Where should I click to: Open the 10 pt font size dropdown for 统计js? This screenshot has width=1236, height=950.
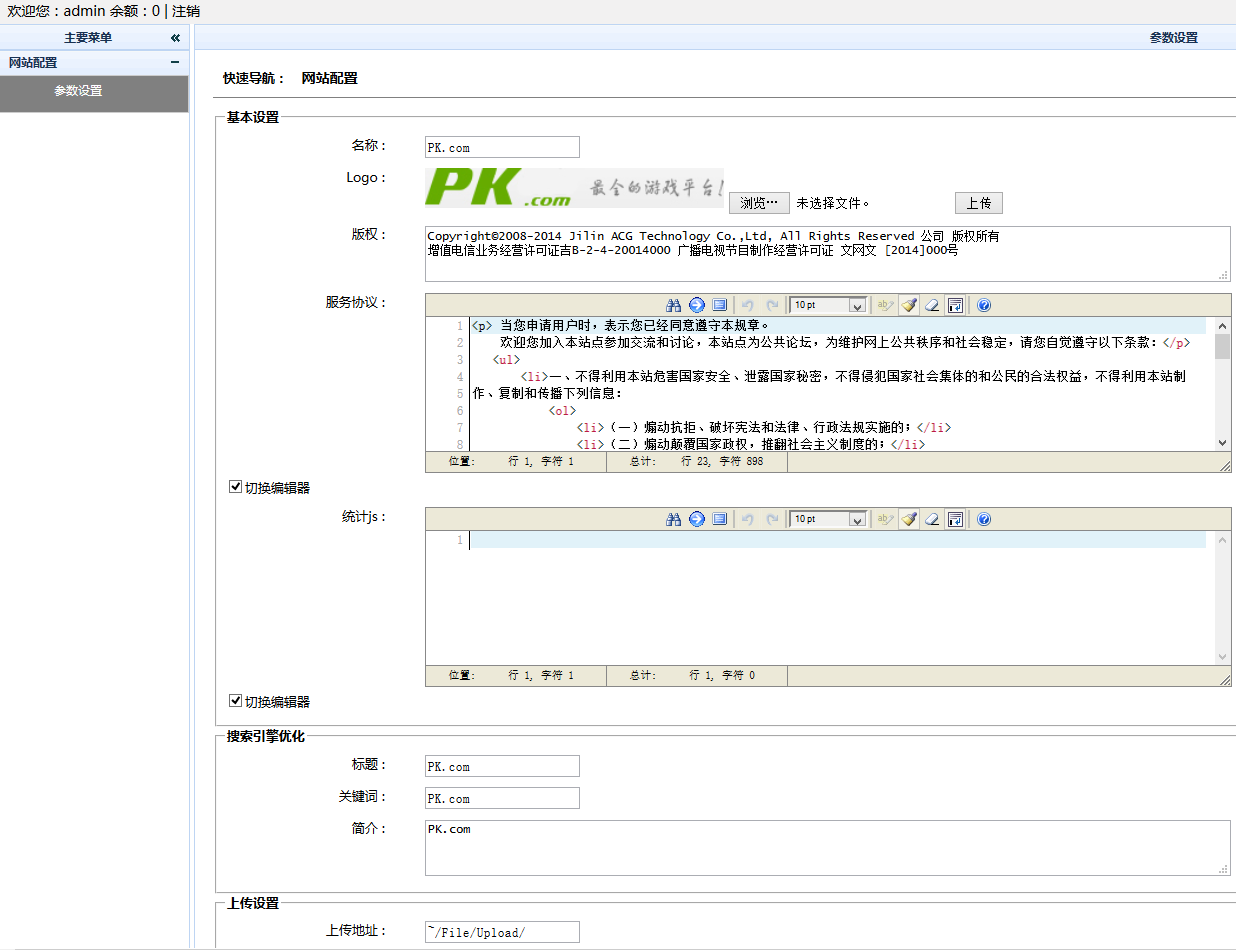tap(828, 519)
